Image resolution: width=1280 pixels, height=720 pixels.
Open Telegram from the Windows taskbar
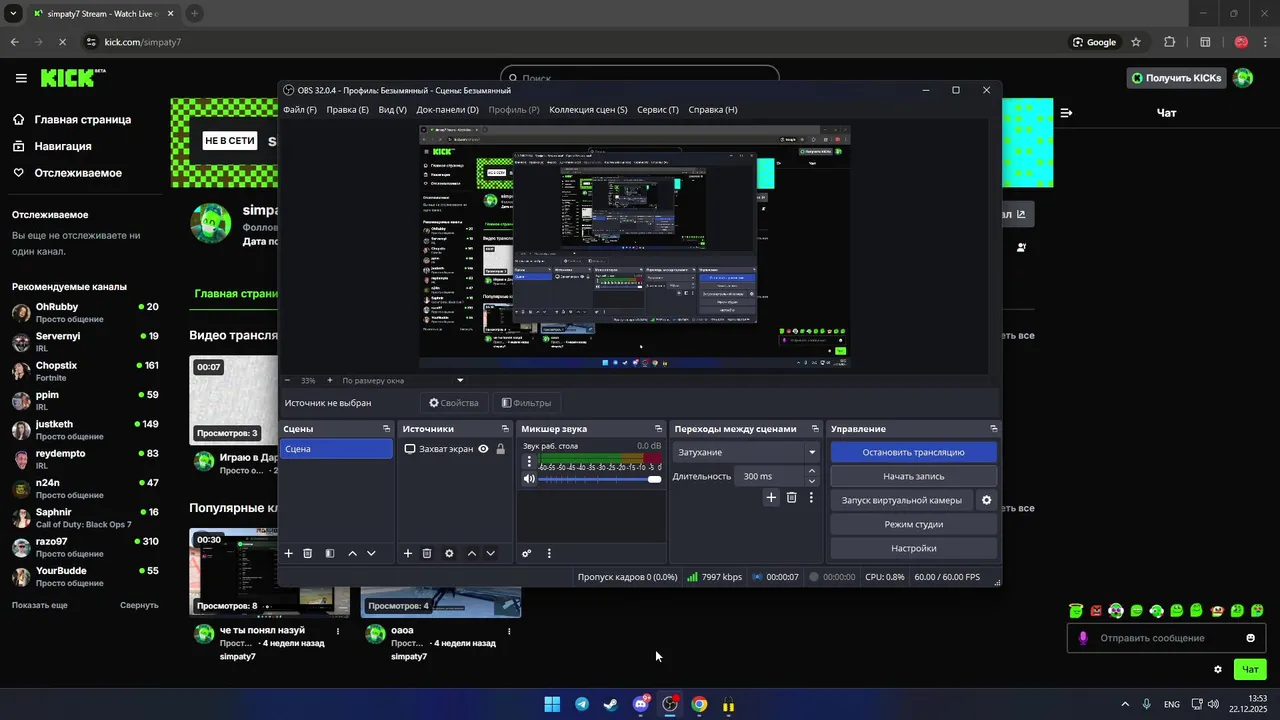coord(582,704)
